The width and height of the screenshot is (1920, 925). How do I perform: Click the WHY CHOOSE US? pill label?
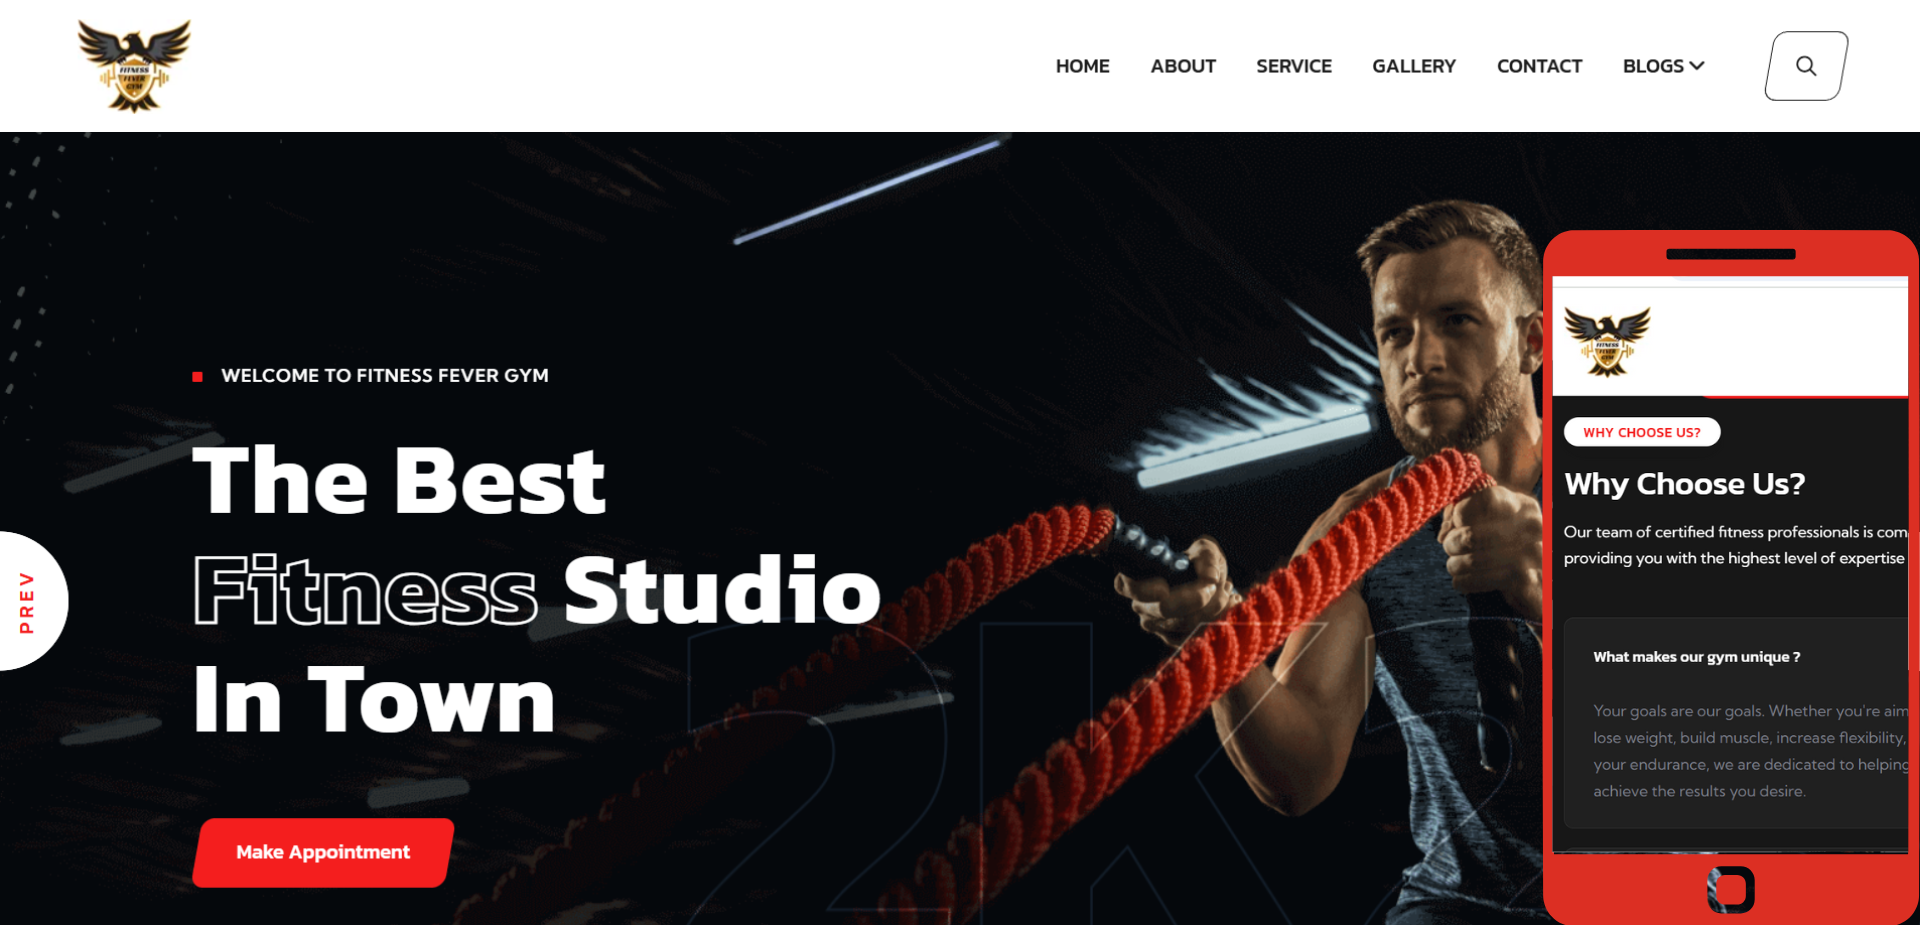click(1642, 432)
